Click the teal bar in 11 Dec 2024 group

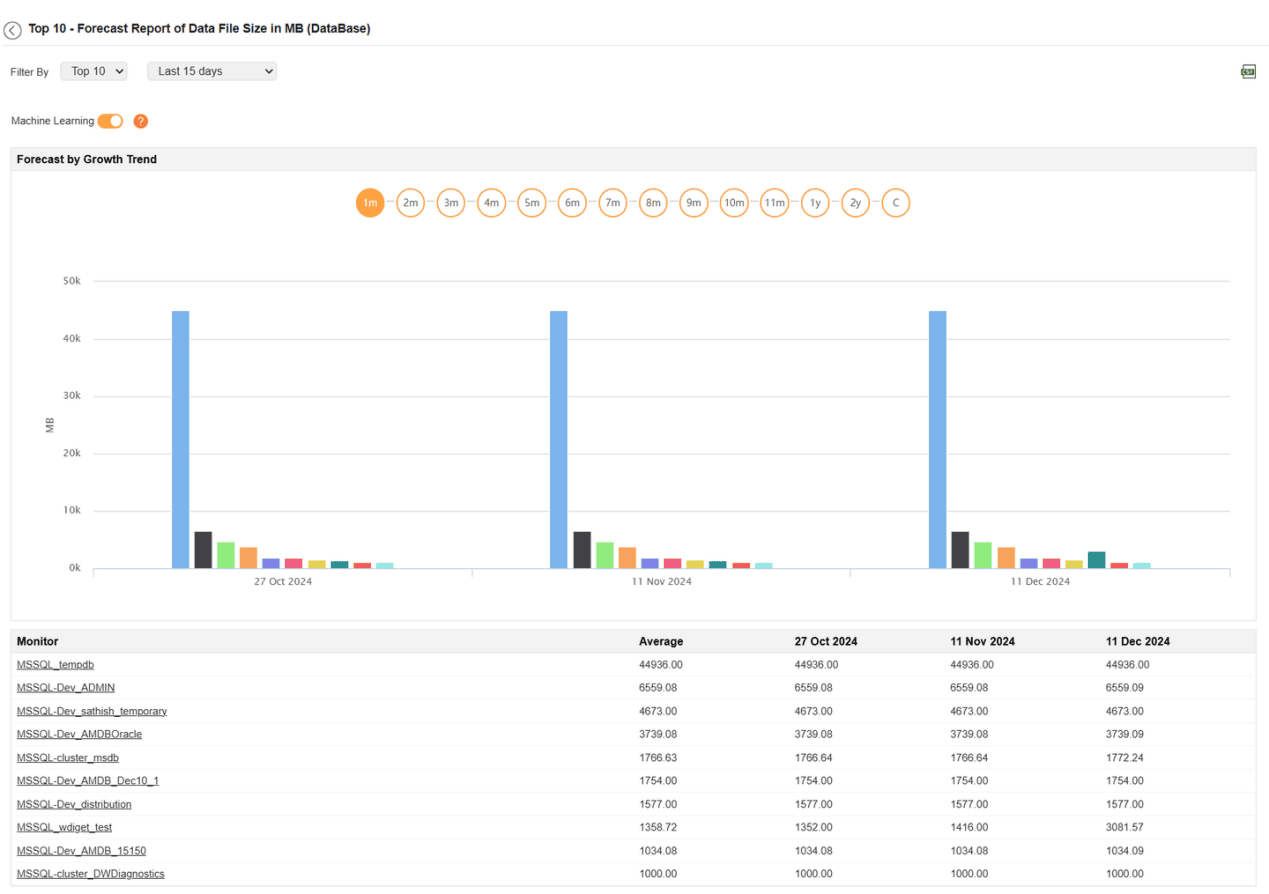click(x=1096, y=560)
